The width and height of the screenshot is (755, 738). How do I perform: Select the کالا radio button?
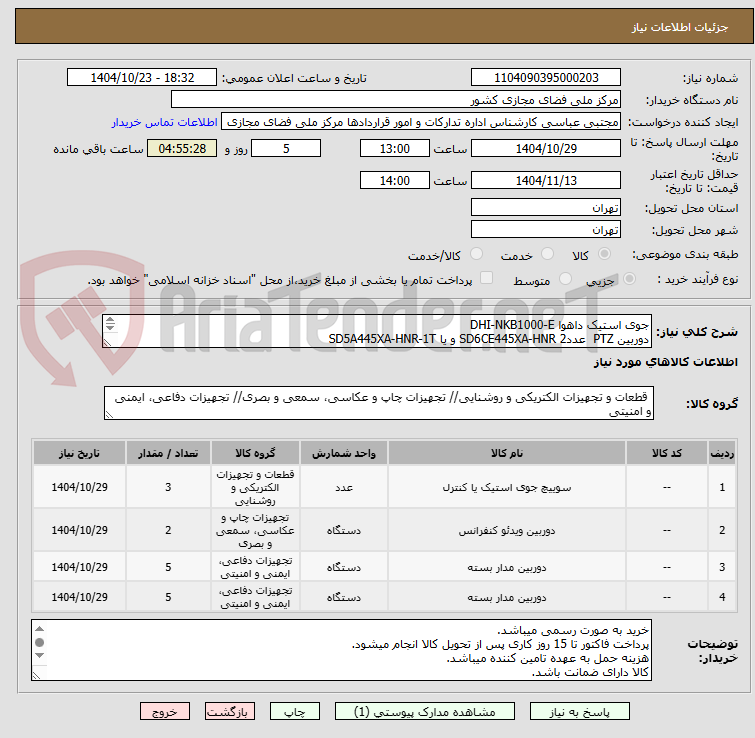point(604,254)
